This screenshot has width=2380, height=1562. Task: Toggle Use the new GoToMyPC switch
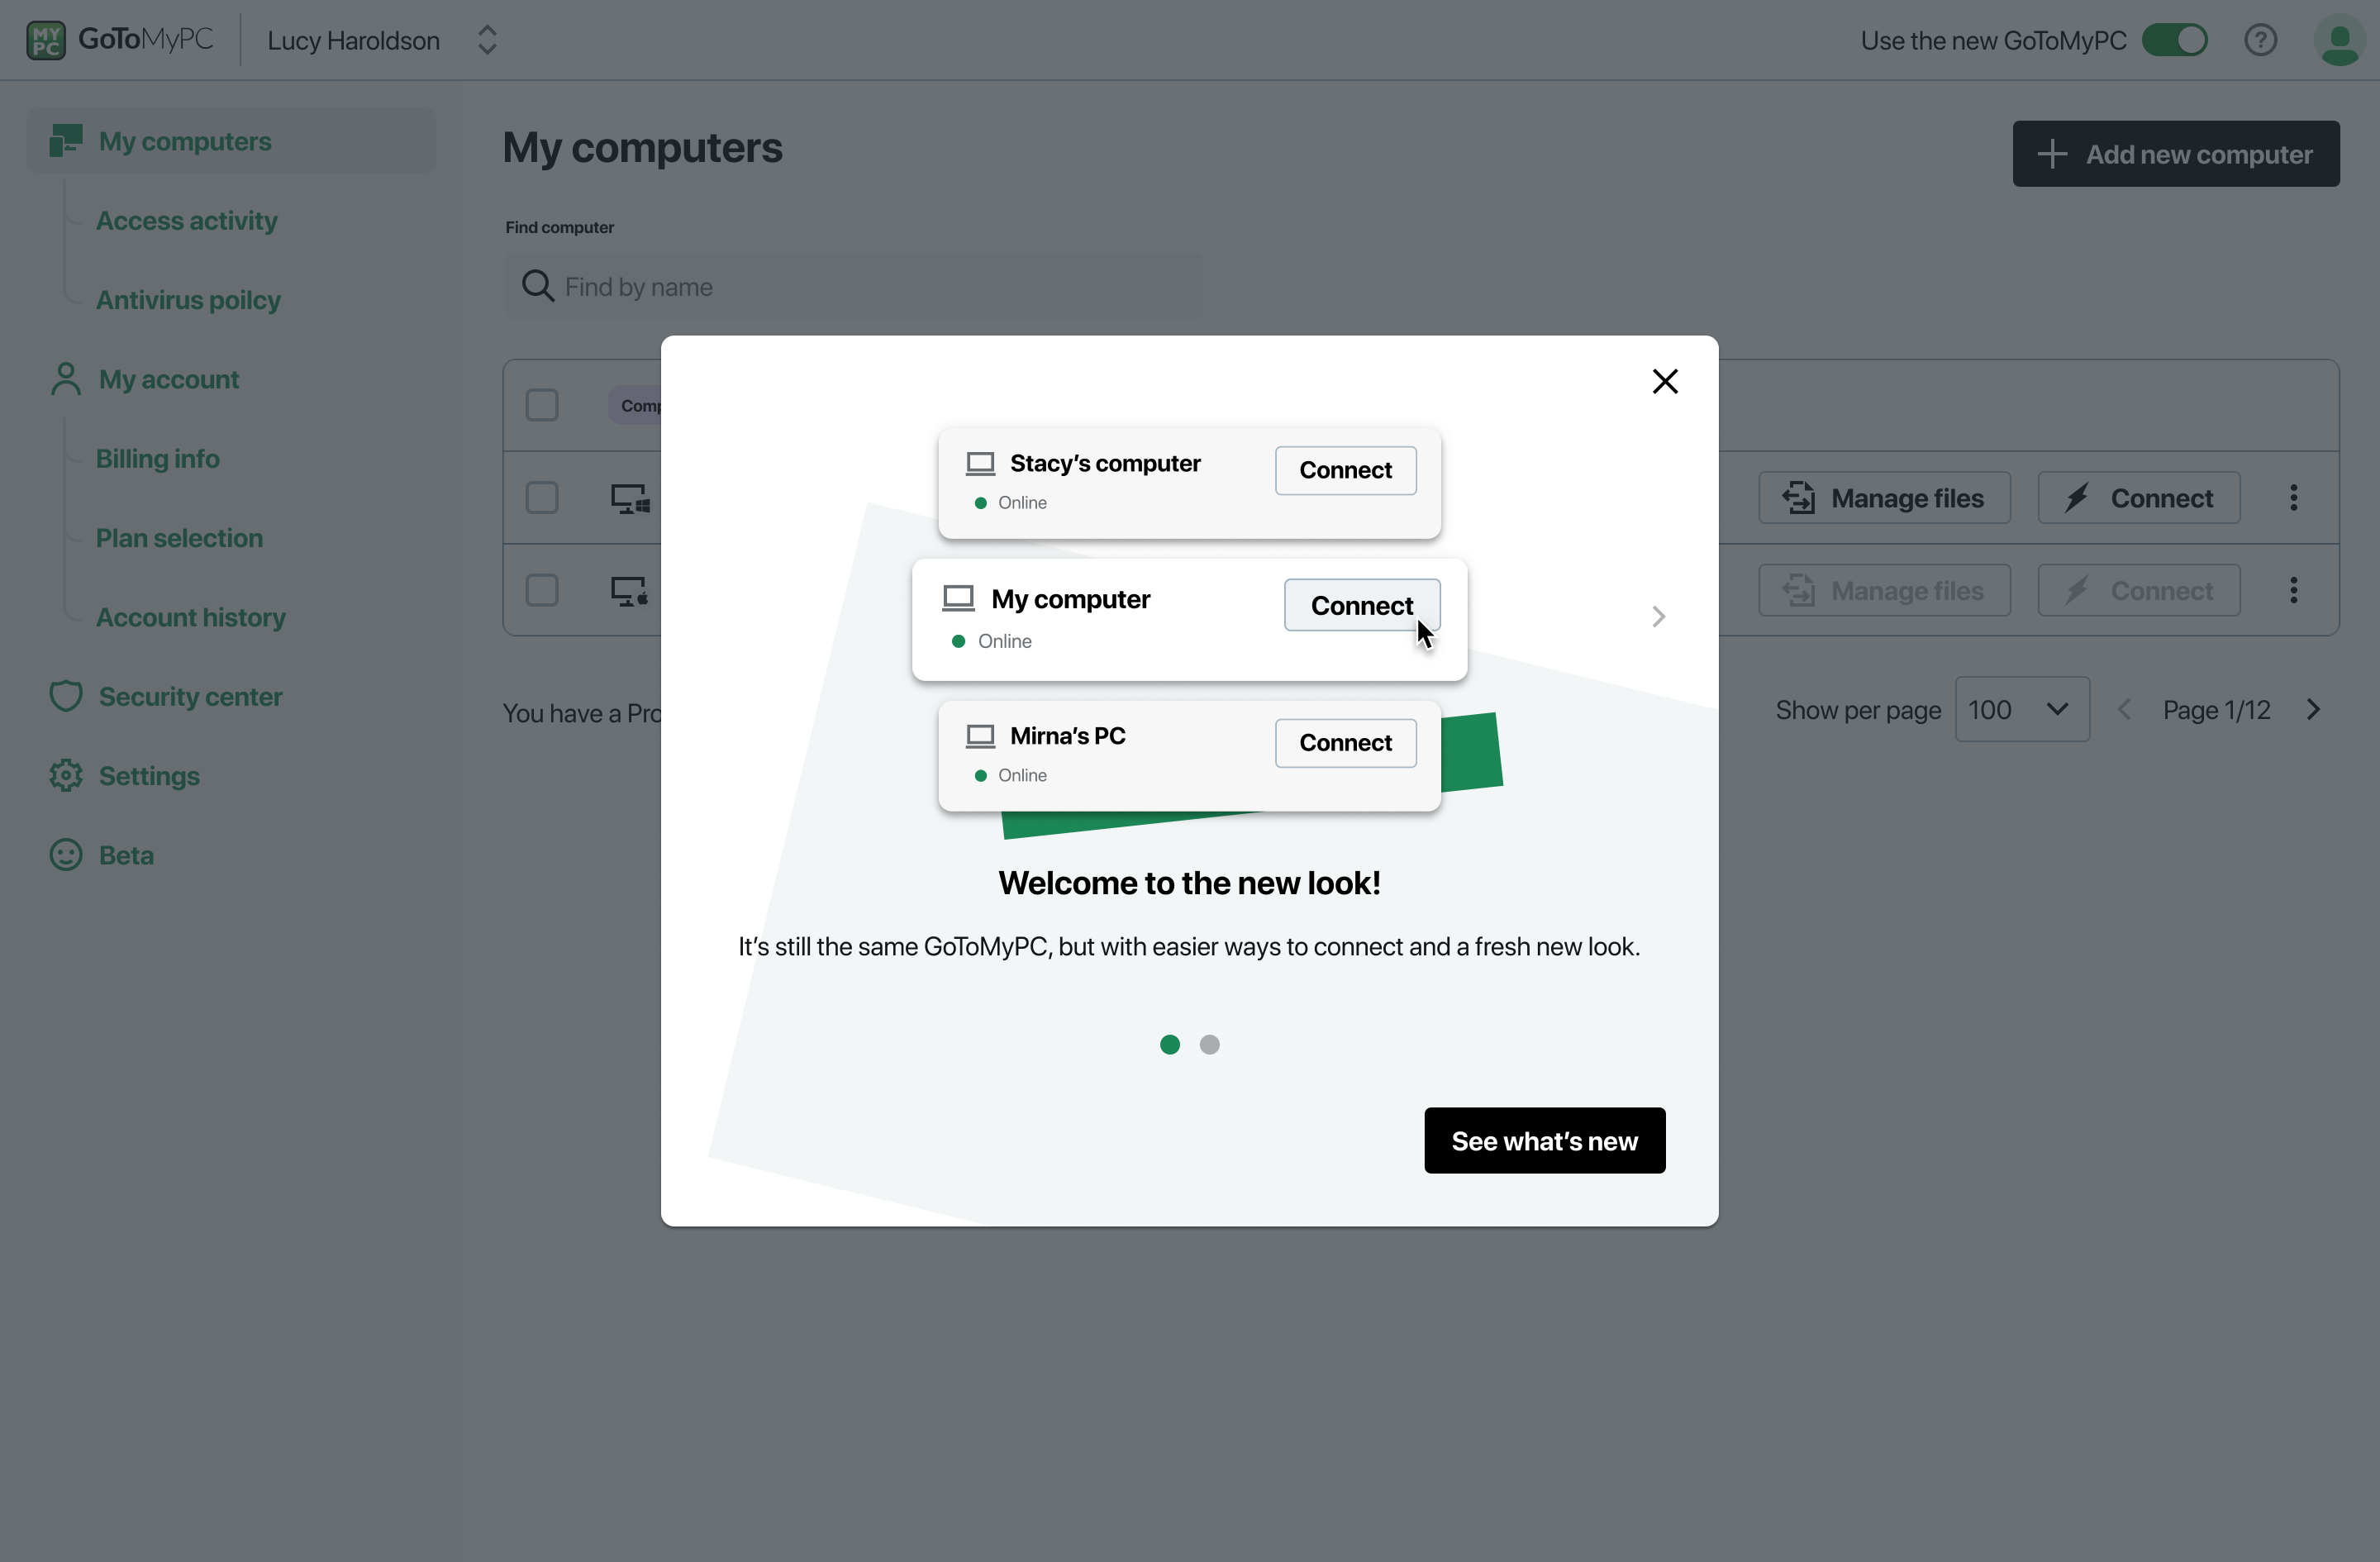[x=2174, y=40]
